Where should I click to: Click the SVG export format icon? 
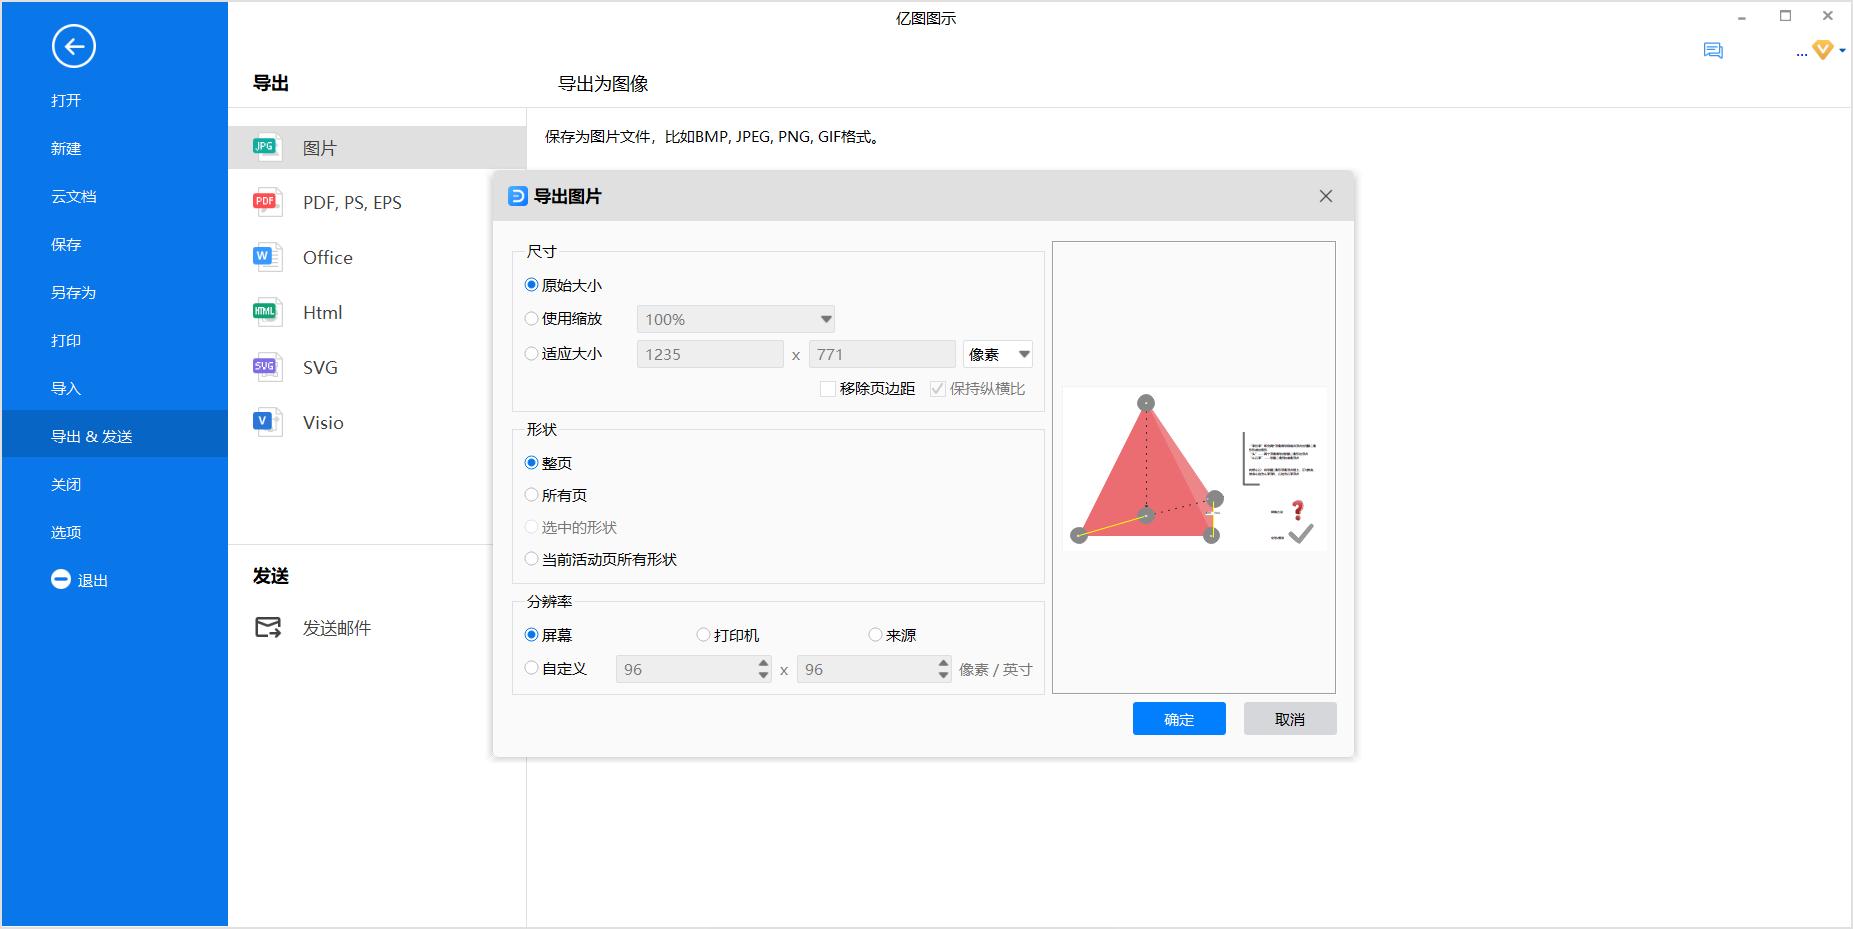pyautogui.click(x=265, y=367)
